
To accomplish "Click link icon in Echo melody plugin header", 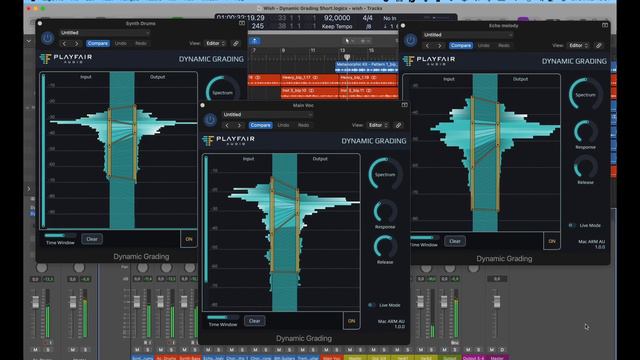I will pyautogui.click(x=599, y=45).
